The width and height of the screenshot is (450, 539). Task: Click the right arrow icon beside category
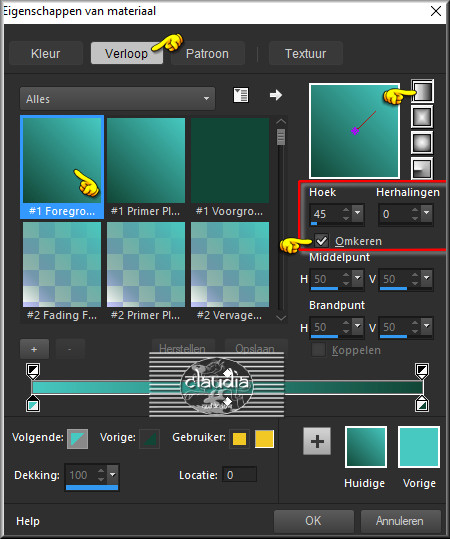click(276, 95)
